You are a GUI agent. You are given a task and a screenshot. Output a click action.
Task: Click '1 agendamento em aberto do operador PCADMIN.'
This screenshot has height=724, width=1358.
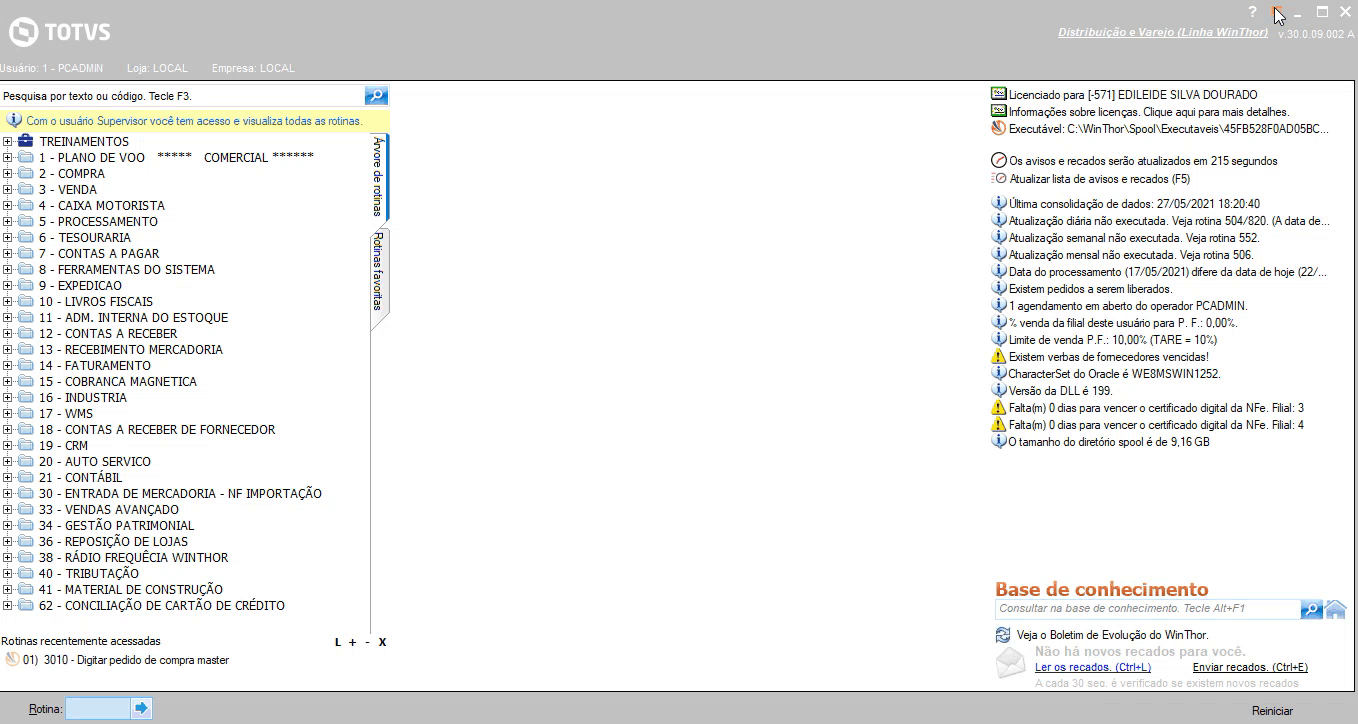coord(1128,305)
